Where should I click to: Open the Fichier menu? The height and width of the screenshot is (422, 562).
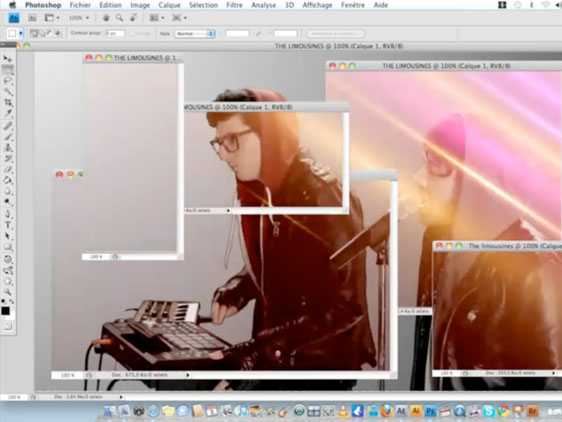tap(80, 5)
